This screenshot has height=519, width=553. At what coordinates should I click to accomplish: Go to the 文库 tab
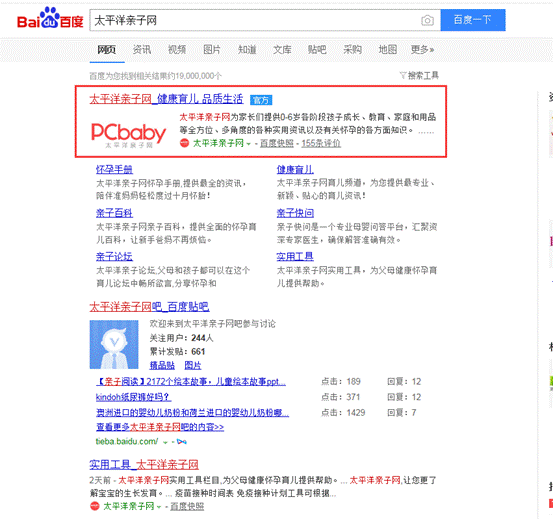pos(282,50)
